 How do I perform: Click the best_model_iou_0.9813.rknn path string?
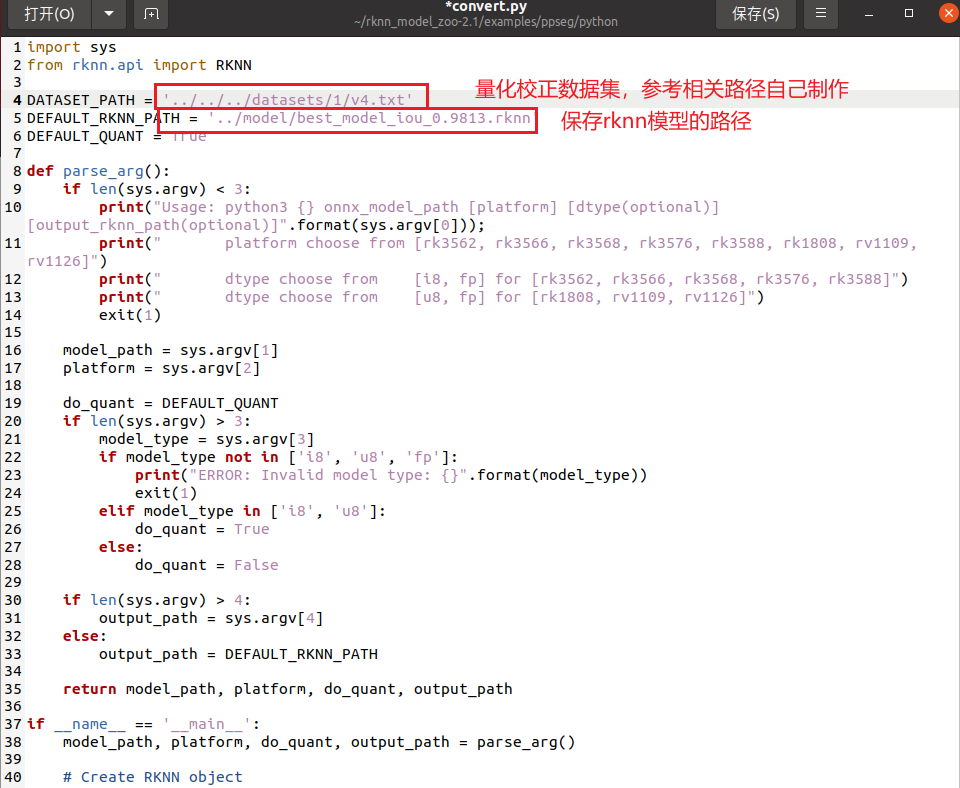pos(369,118)
